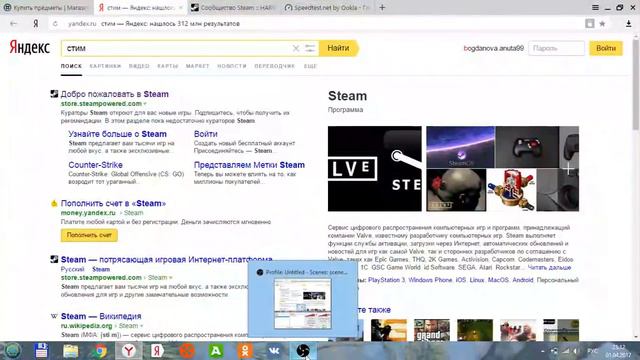Click the 'Windows Phone' platform link
Screen dimensions: 640x360
coord(430,280)
